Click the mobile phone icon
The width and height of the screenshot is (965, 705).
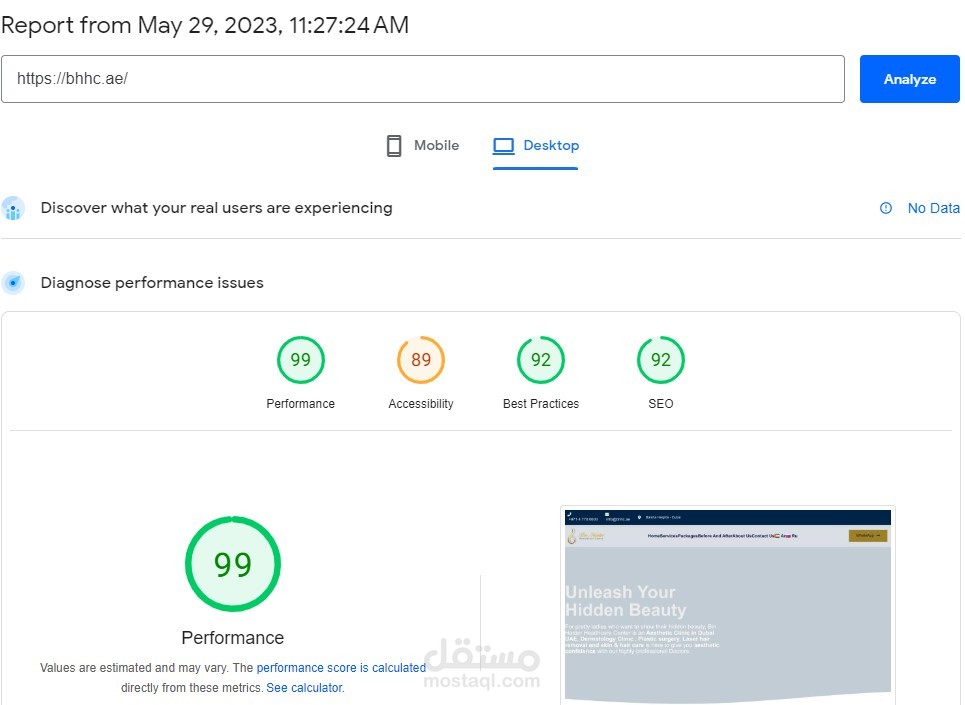(x=394, y=146)
